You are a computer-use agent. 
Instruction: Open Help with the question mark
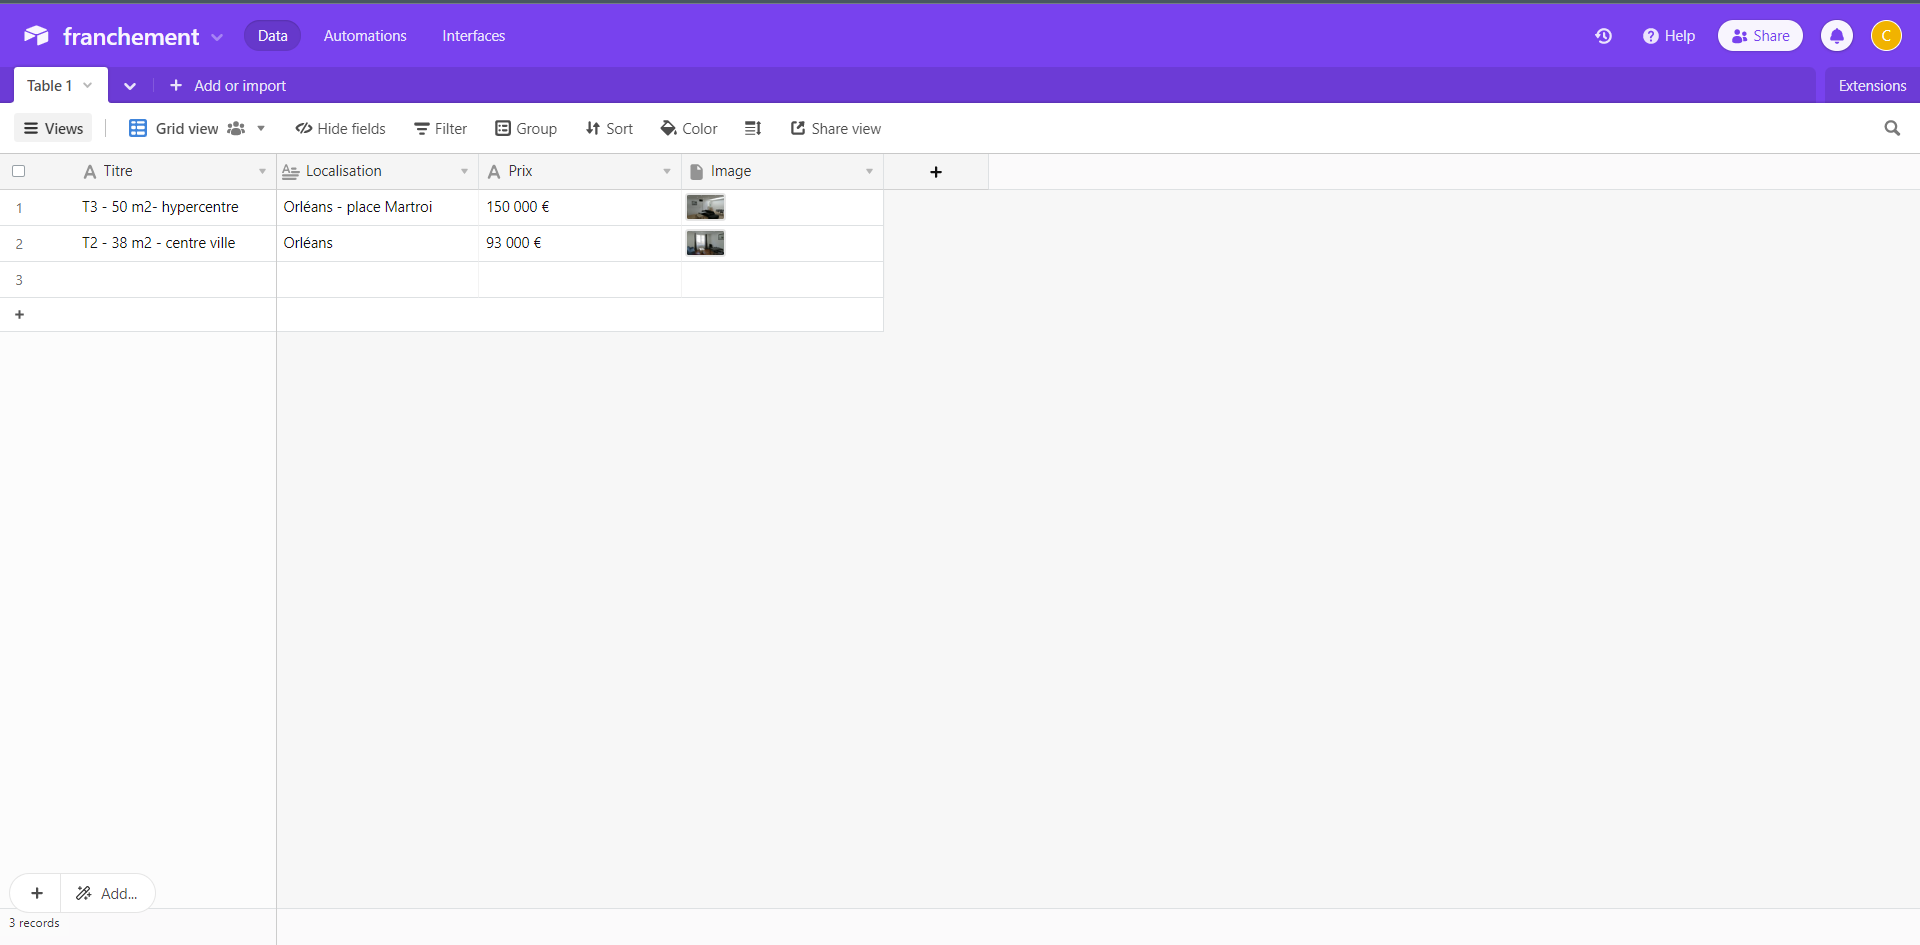click(1669, 36)
